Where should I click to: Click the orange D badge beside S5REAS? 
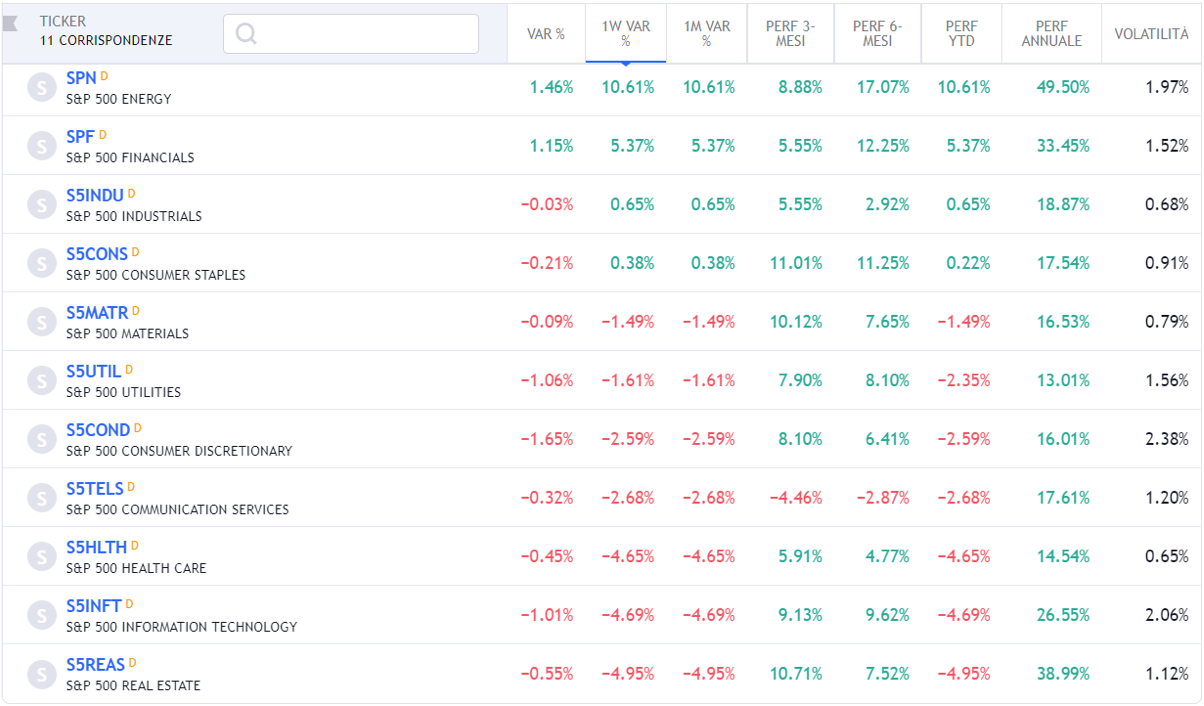click(132, 662)
